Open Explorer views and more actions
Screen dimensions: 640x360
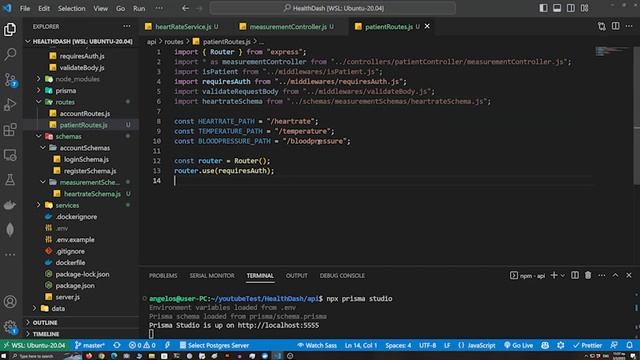click(127, 27)
